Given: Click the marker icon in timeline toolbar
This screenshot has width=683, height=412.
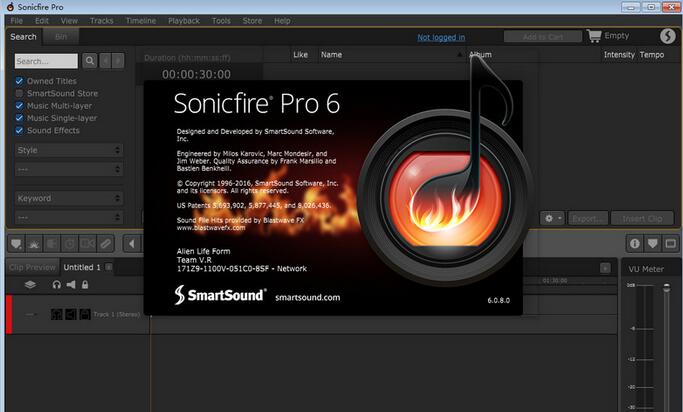Looking at the screenshot, I should (16, 244).
